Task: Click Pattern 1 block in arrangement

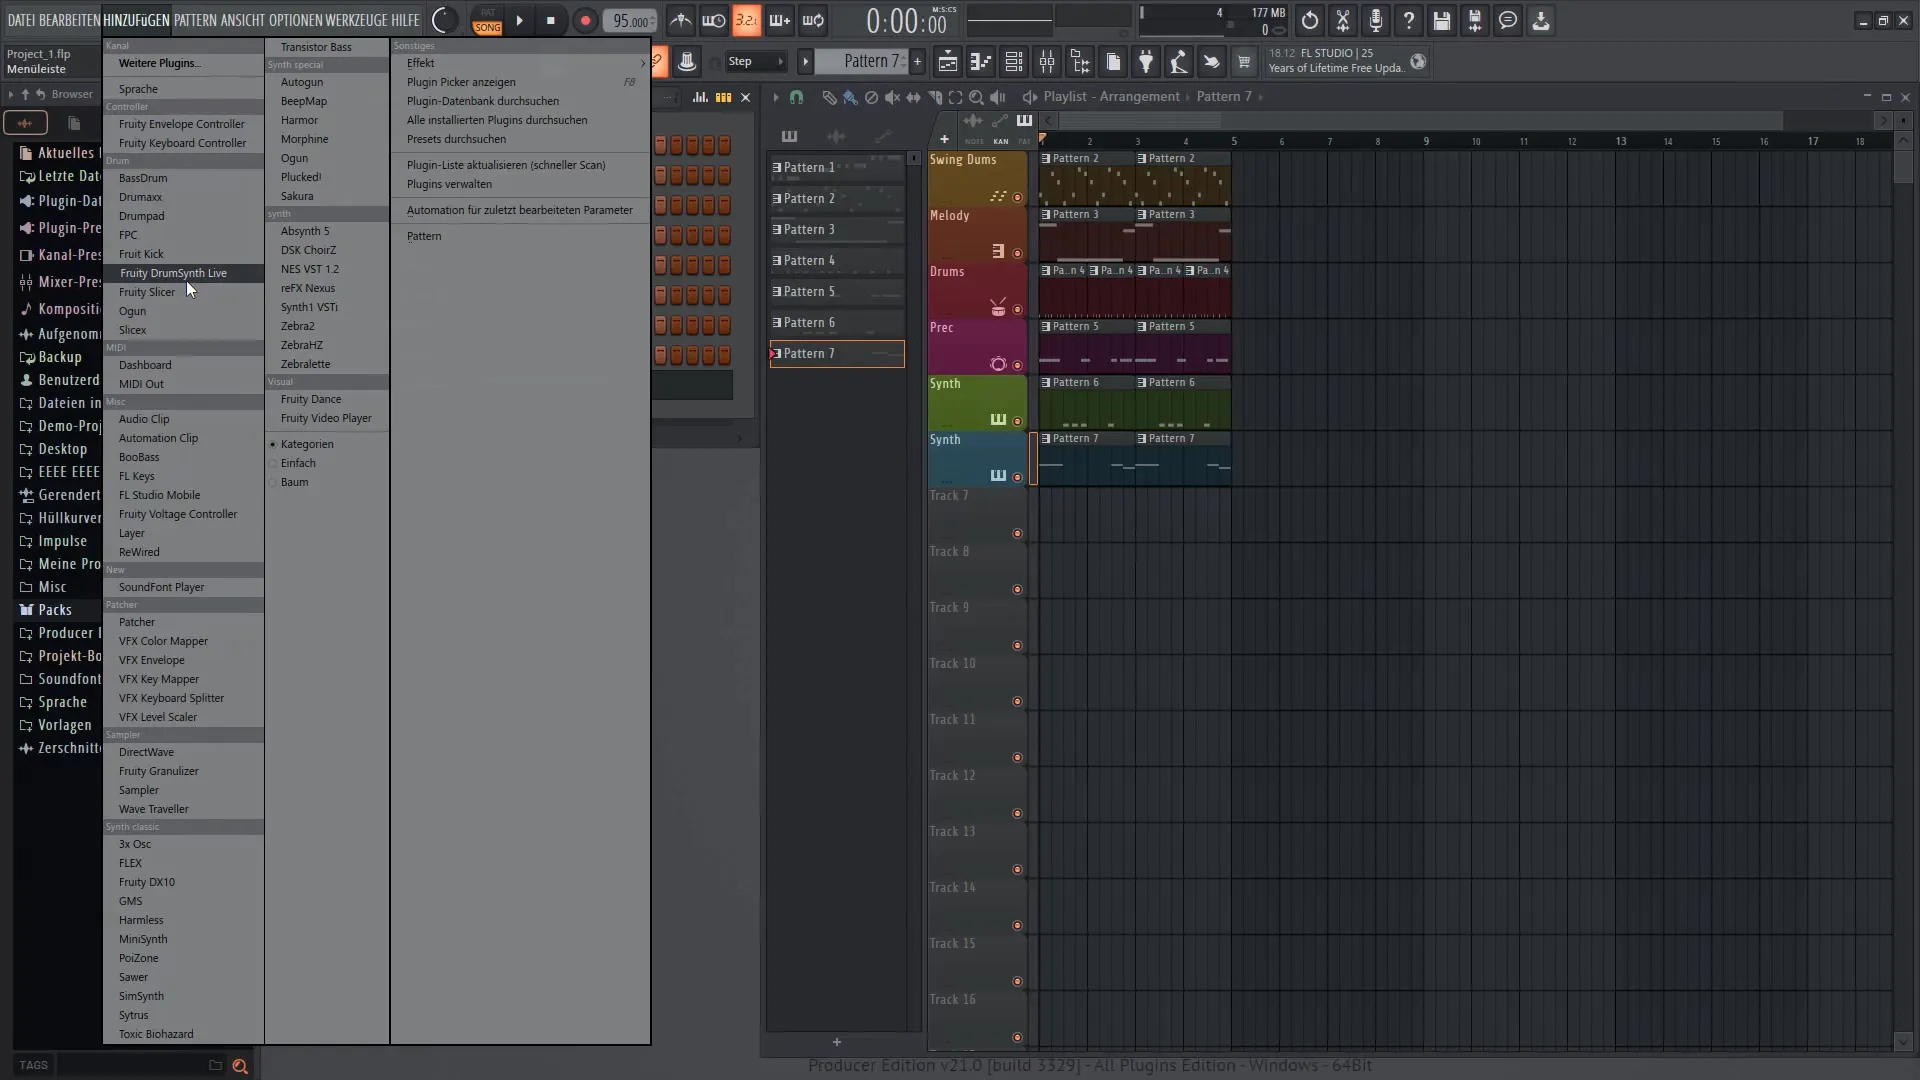Action: coord(836,167)
